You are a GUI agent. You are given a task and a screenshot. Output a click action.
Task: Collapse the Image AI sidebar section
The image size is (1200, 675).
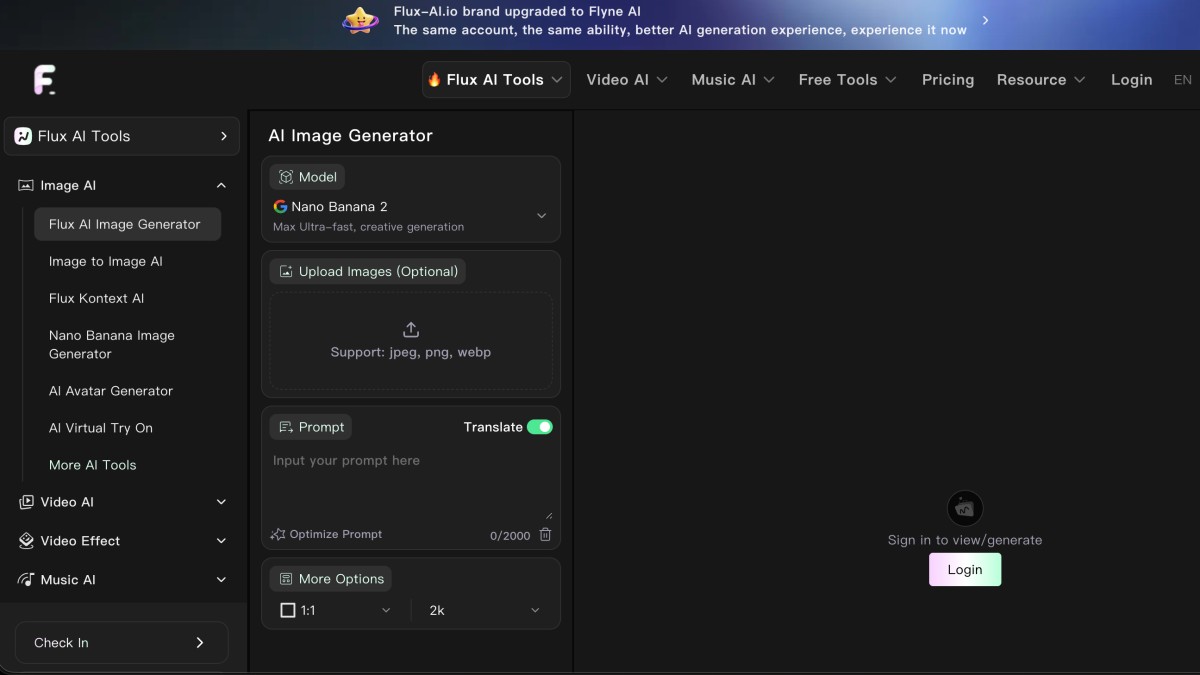pyautogui.click(x=221, y=185)
